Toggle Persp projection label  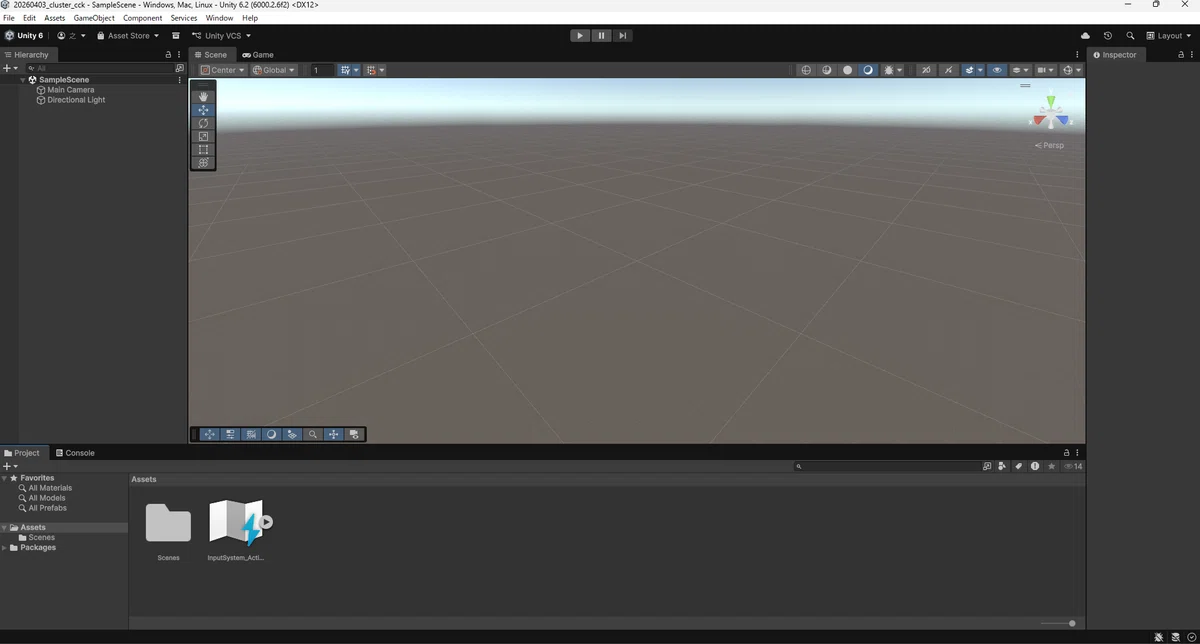(x=1050, y=145)
